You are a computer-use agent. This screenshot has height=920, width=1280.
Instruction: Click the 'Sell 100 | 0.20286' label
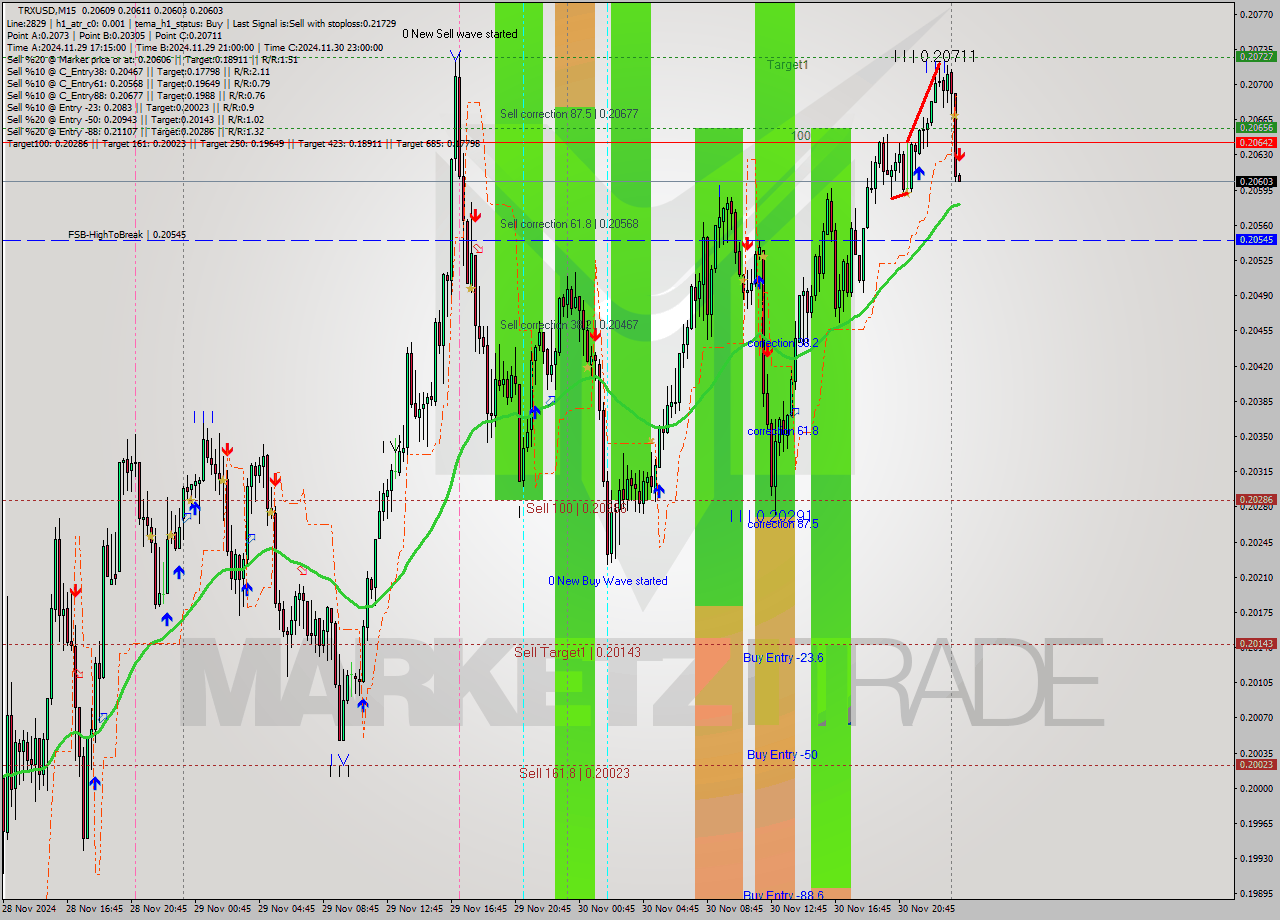577,508
